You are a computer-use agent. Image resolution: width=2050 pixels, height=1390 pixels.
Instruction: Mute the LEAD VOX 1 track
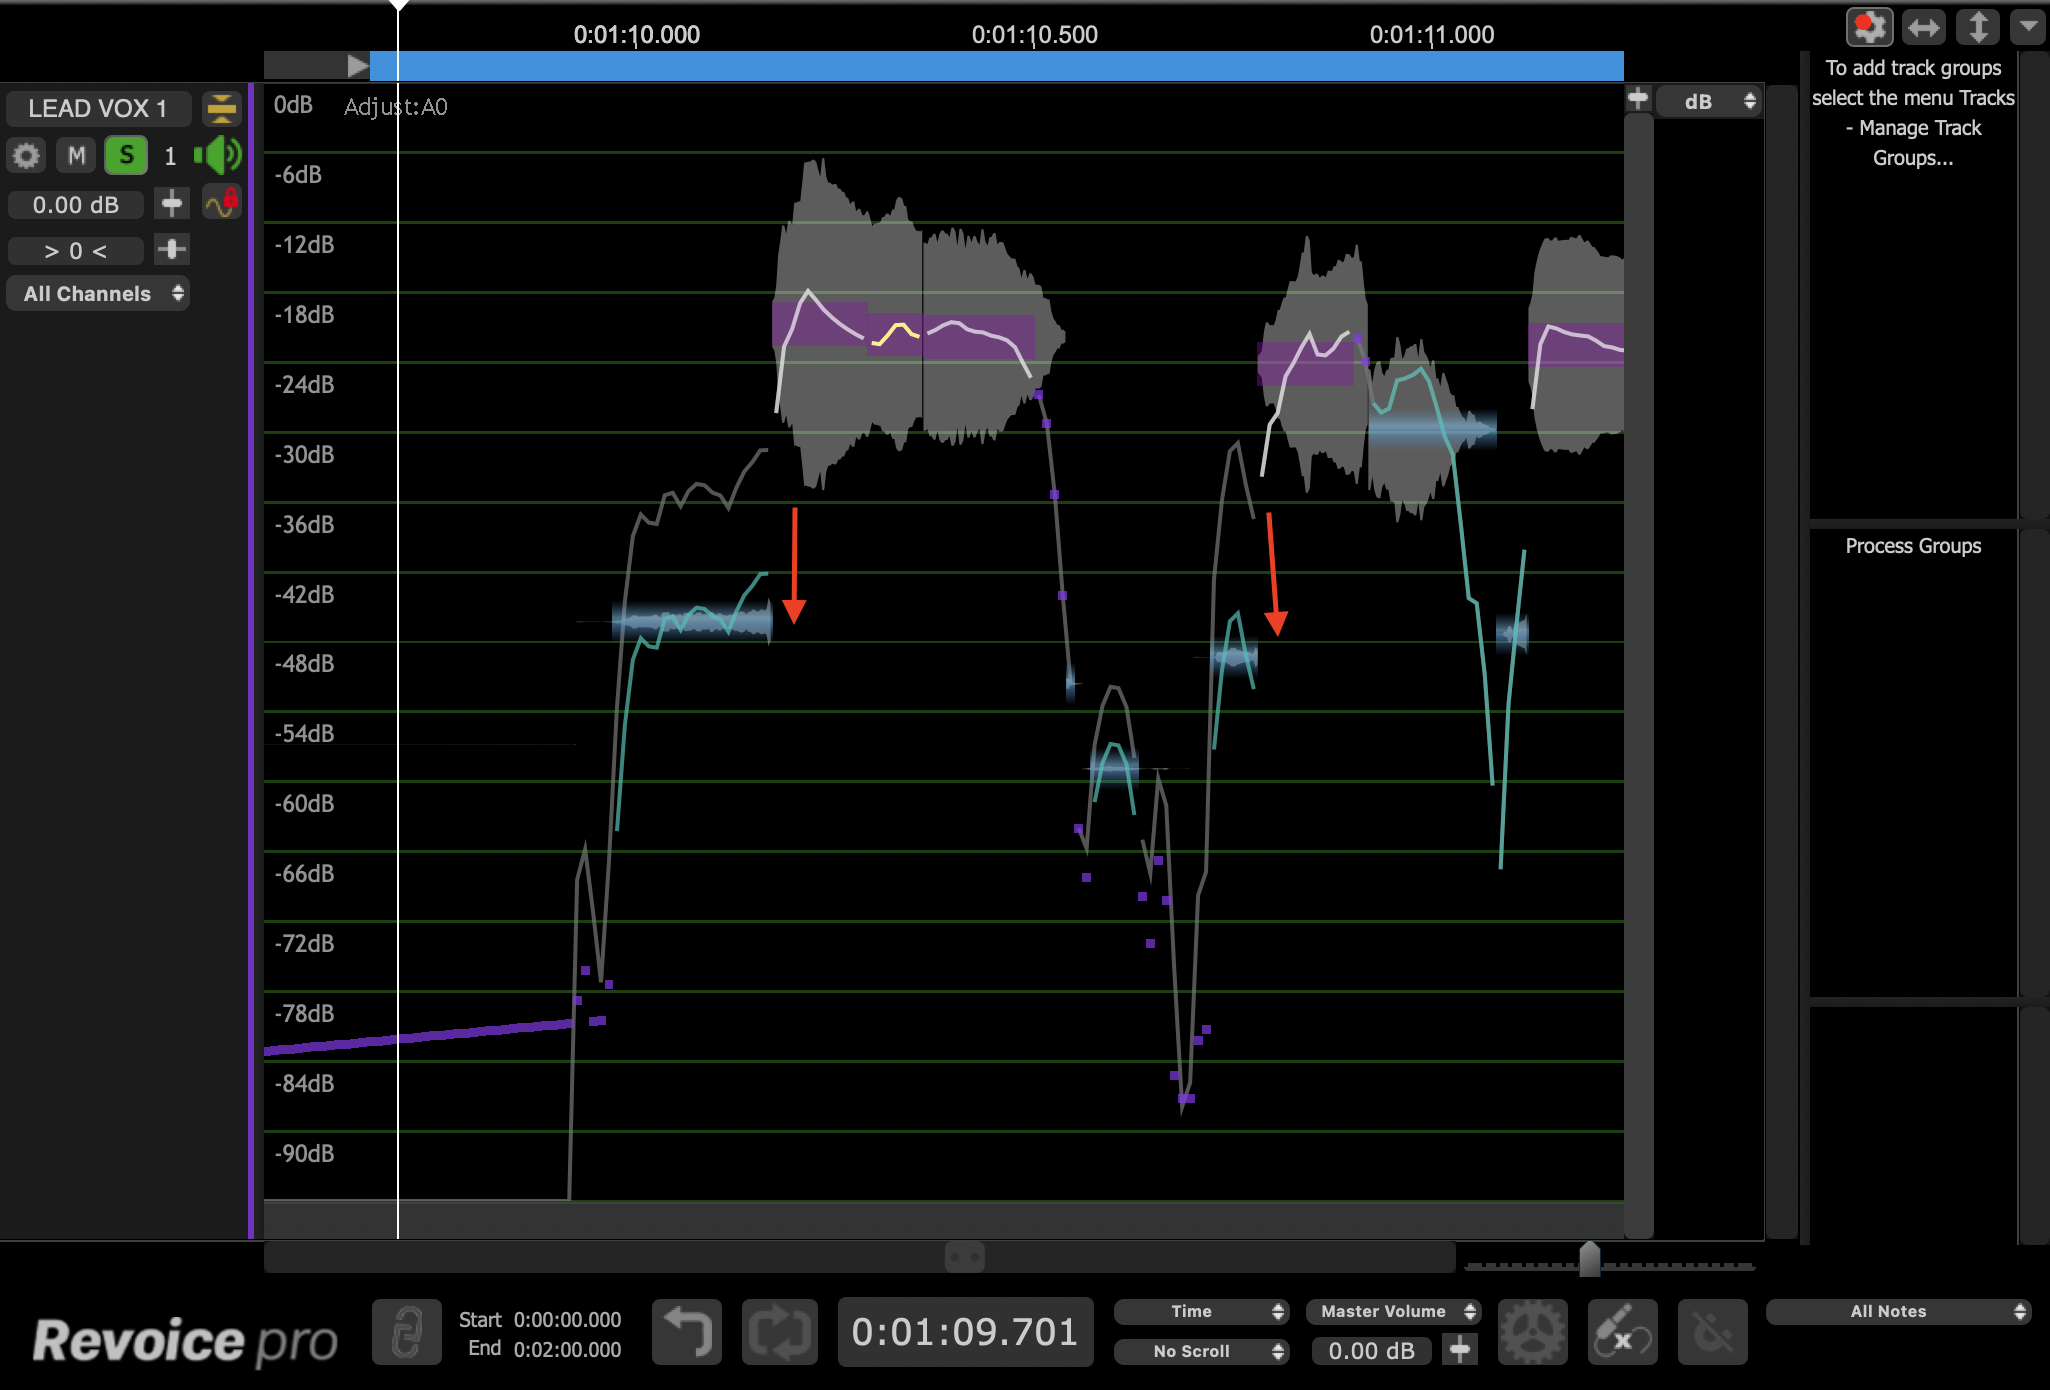pyautogui.click(x=76, y=156)
